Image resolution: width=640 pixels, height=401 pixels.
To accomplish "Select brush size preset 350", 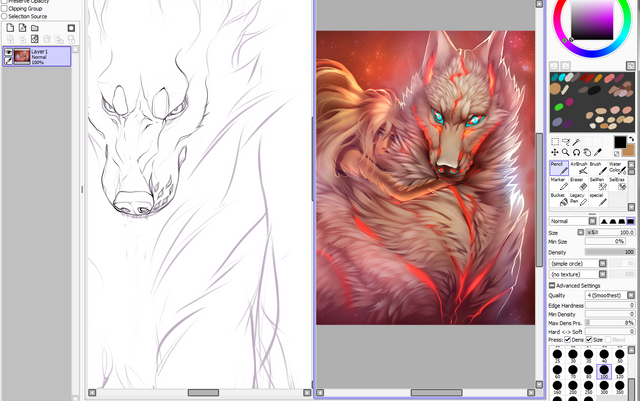I will coord(620,387).
